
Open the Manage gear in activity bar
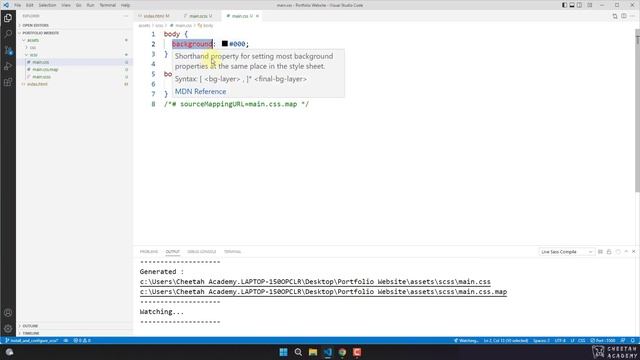8,329
